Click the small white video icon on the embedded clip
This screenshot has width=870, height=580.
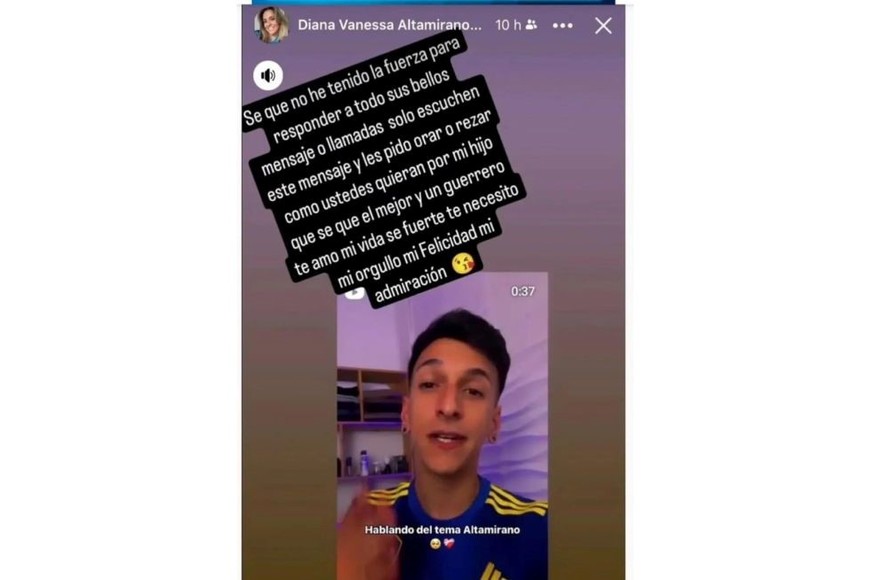(355, 292)
